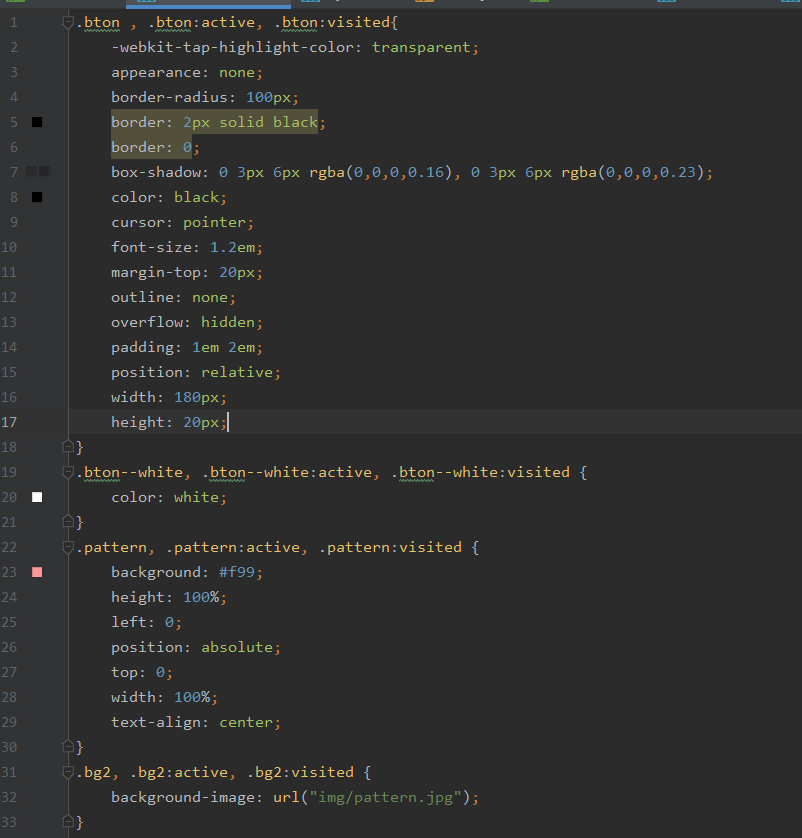
Task: Open the pink #f99 background color swatch
Action: 37,572
